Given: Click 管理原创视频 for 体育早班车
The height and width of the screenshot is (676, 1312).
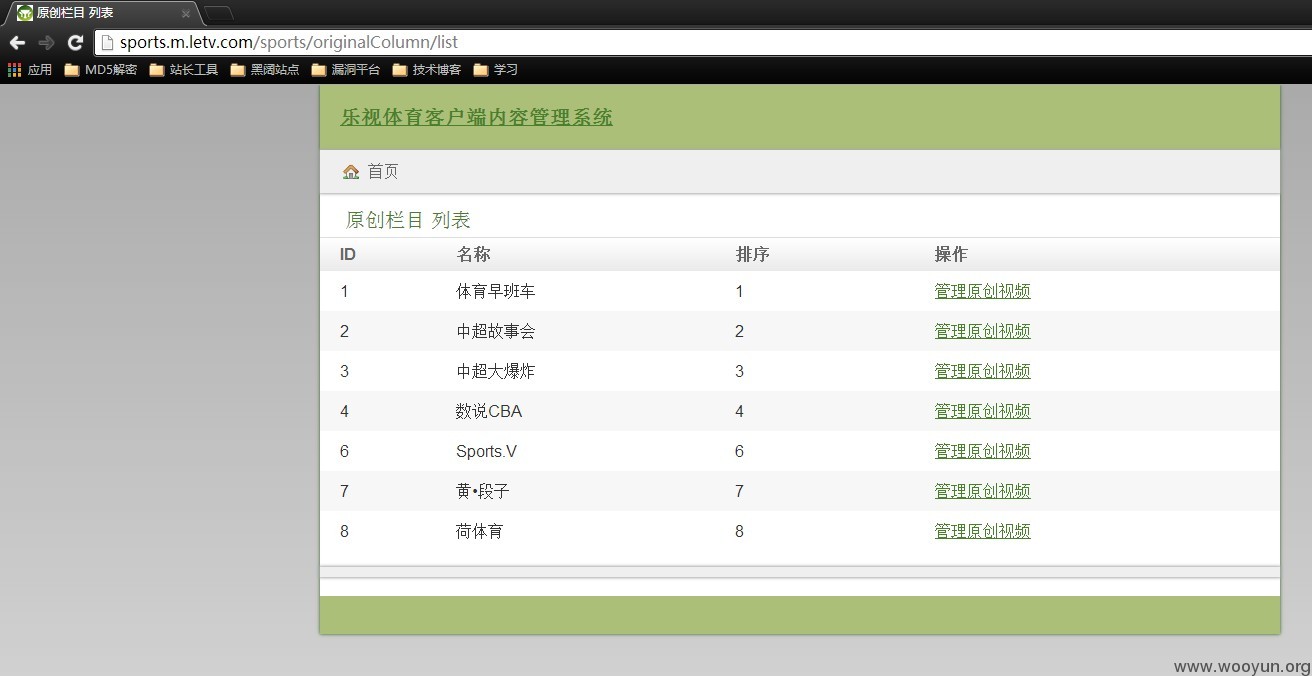Looking at the screenshot, I should pos(982,291).
